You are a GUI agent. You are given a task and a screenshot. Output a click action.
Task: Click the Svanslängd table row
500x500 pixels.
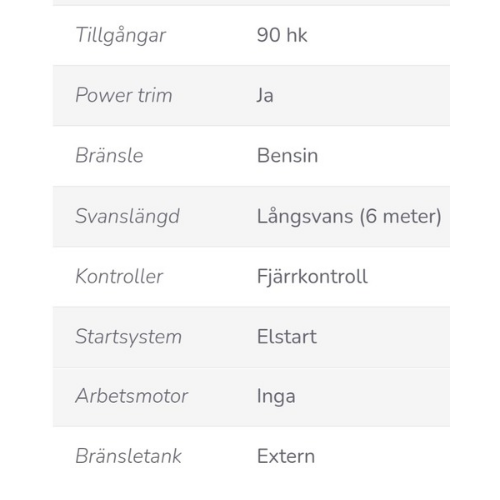[x=251, y=217]
